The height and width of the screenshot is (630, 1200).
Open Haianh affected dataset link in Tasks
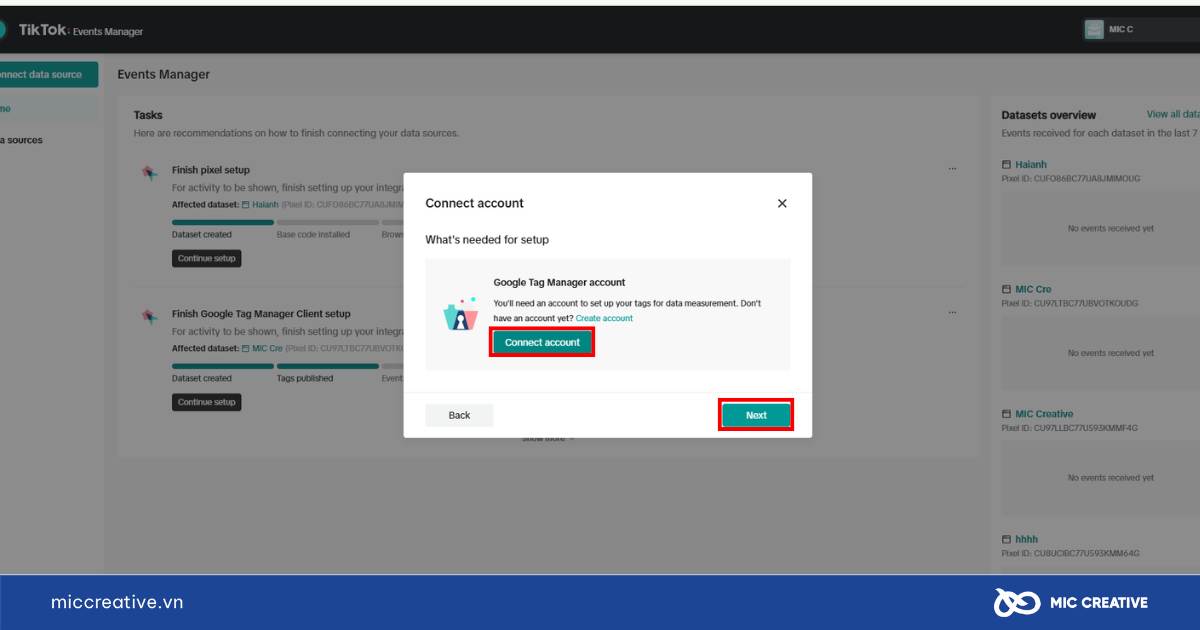click(x=265, y=204)
